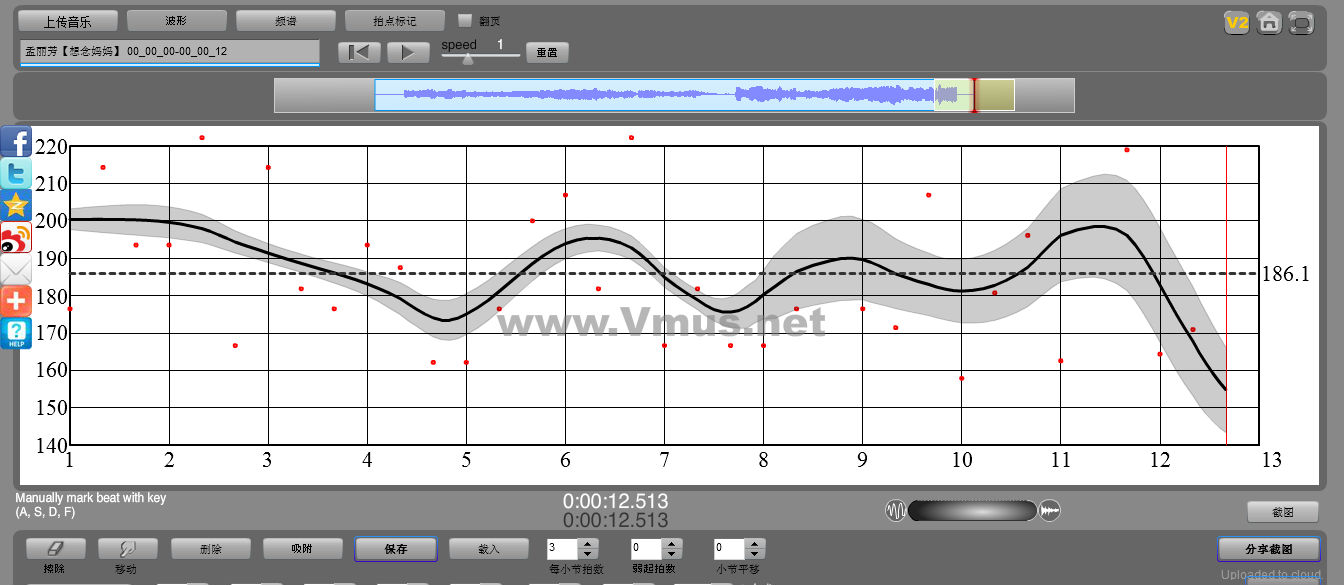Open the blue Help question icon
The height and width of the screenshot is (585, 1344).
click(x=16, y=333)
